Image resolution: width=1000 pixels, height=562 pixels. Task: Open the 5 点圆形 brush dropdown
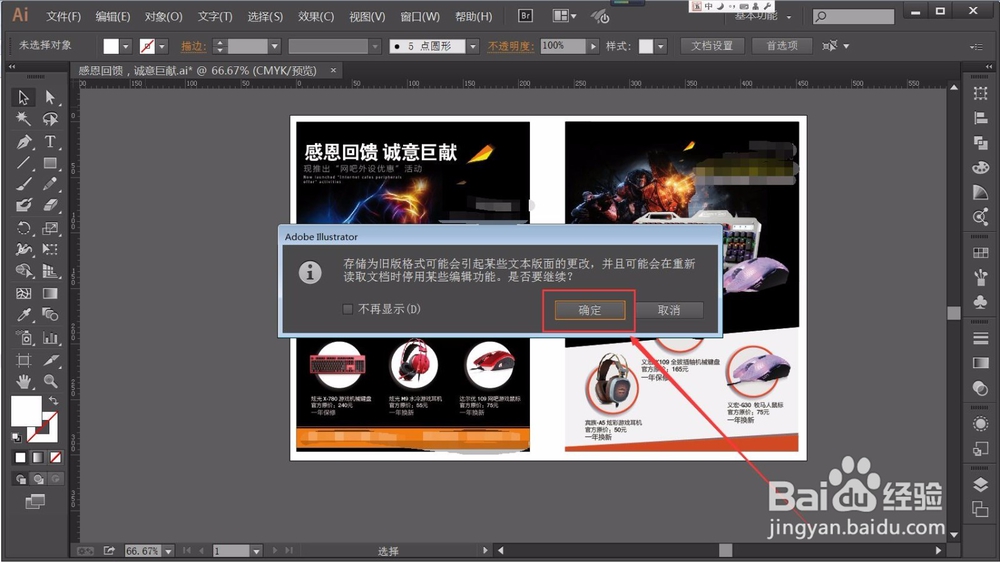click(x=473, y=46)
